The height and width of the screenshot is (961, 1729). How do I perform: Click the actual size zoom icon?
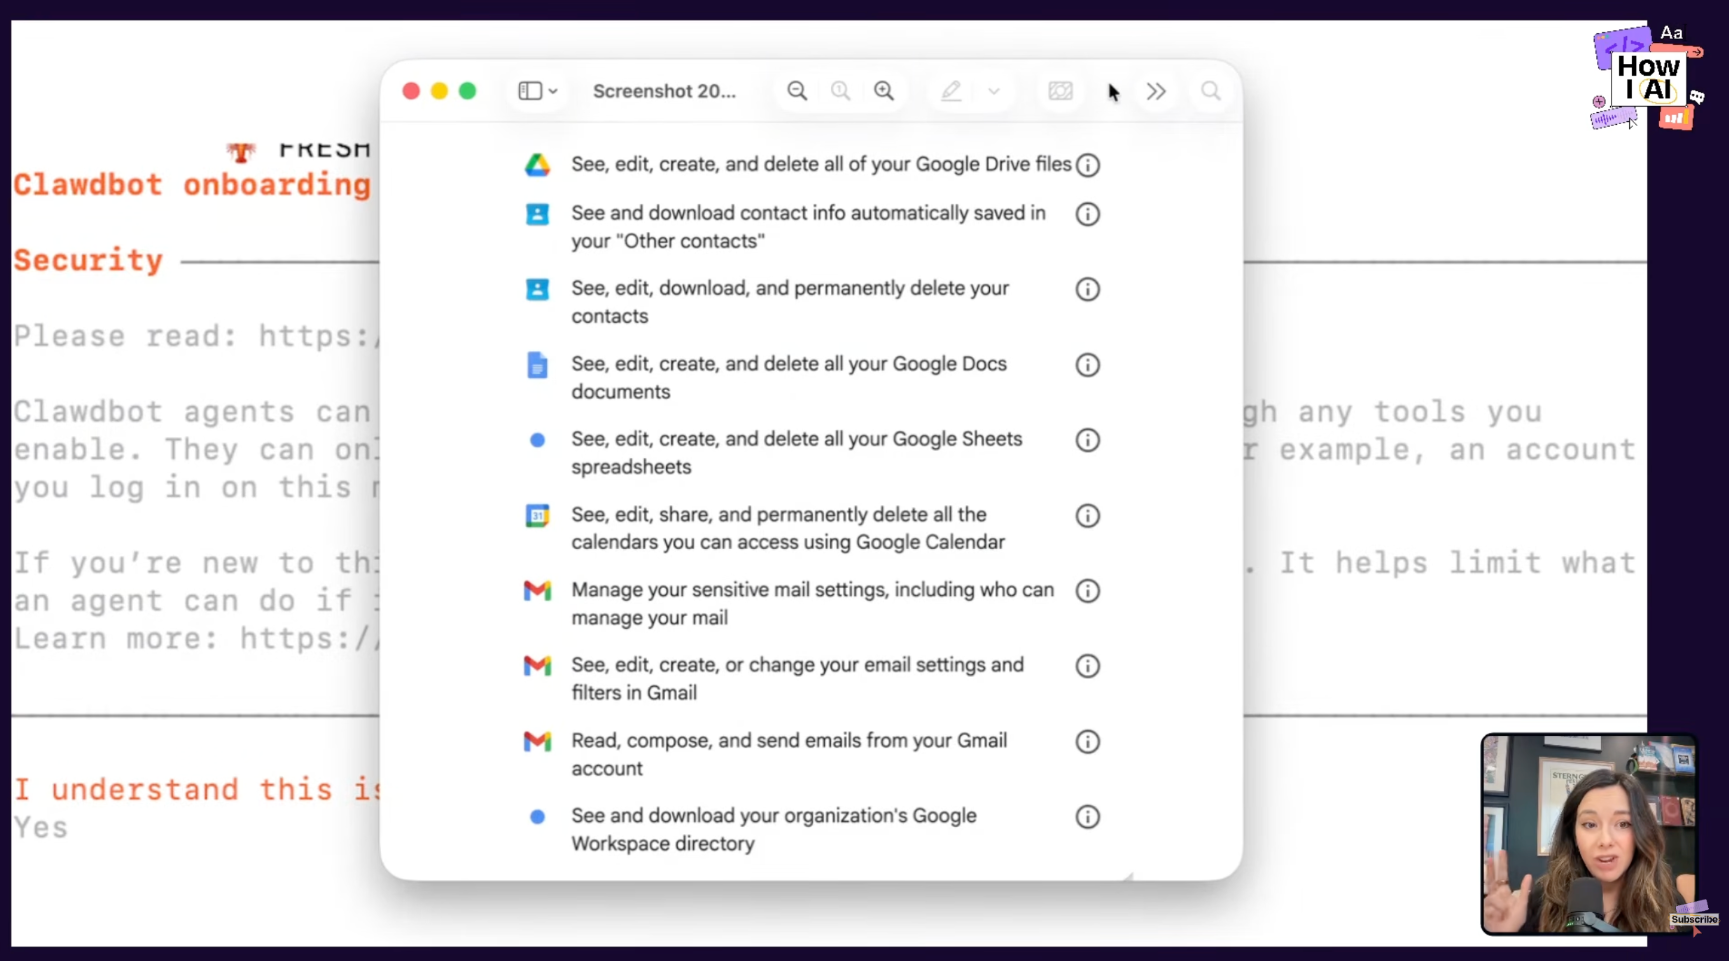click(x=840, y=91)
